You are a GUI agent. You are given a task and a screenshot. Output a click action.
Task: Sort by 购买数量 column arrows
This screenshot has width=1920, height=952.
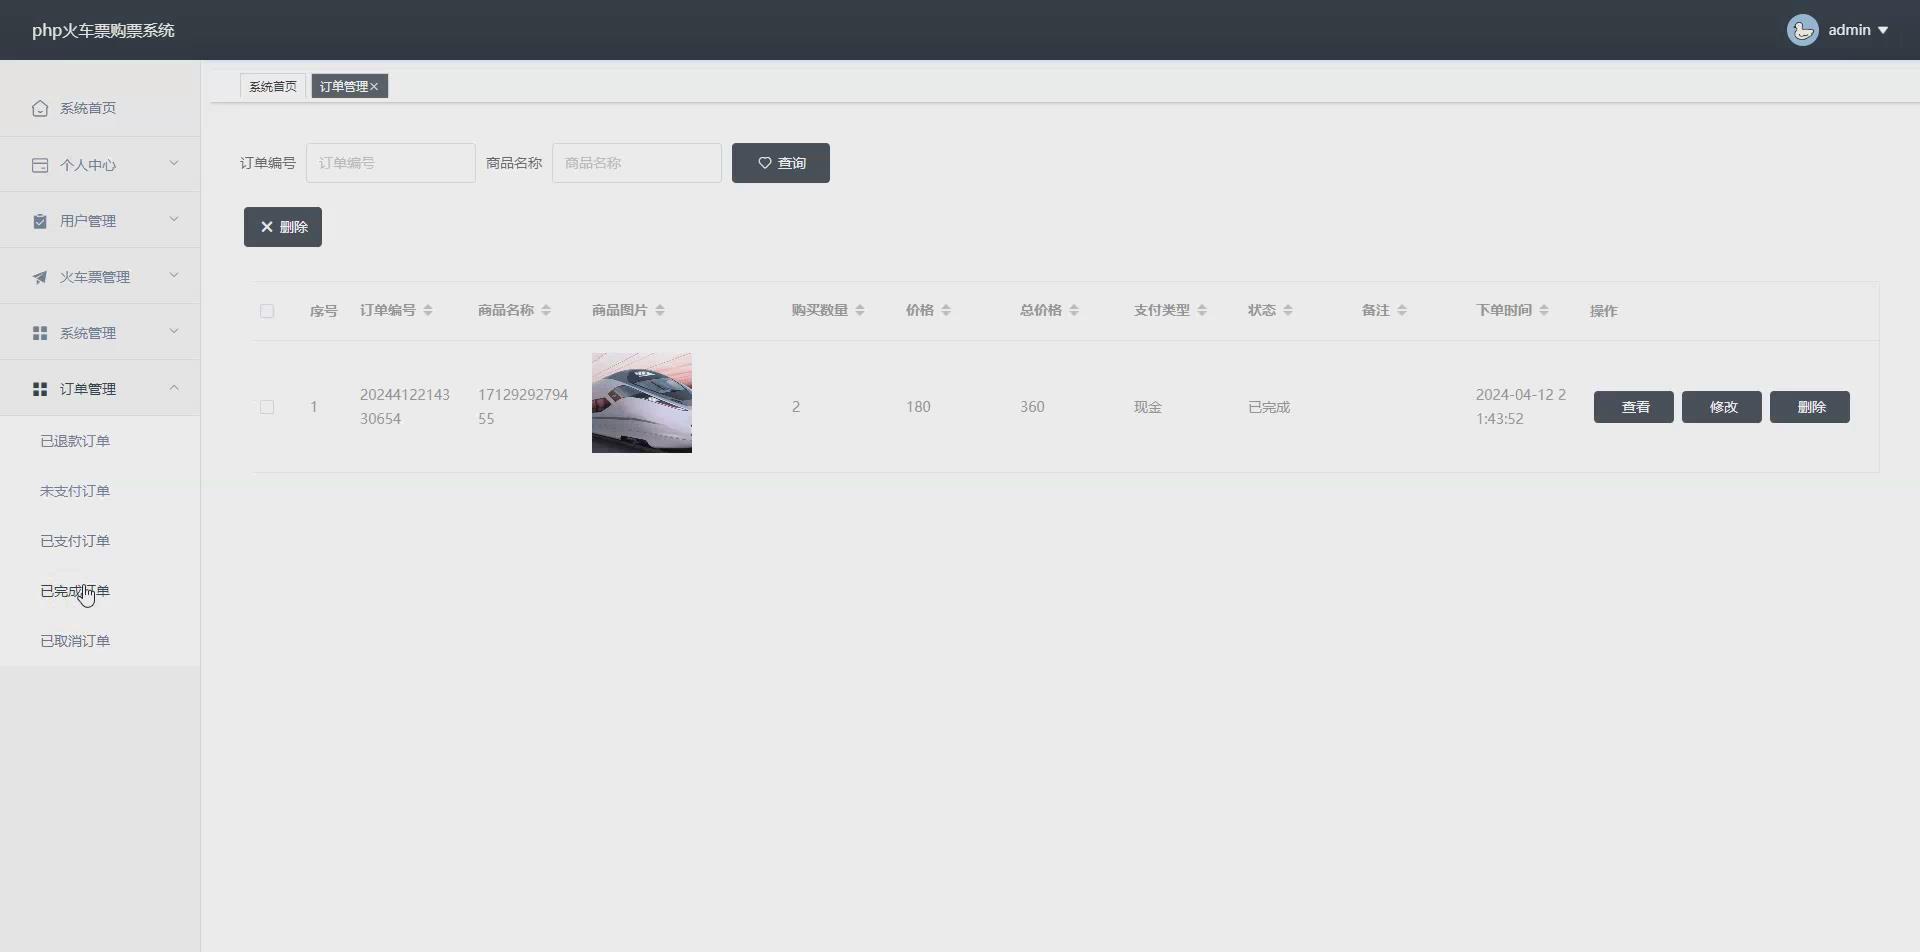860,310
